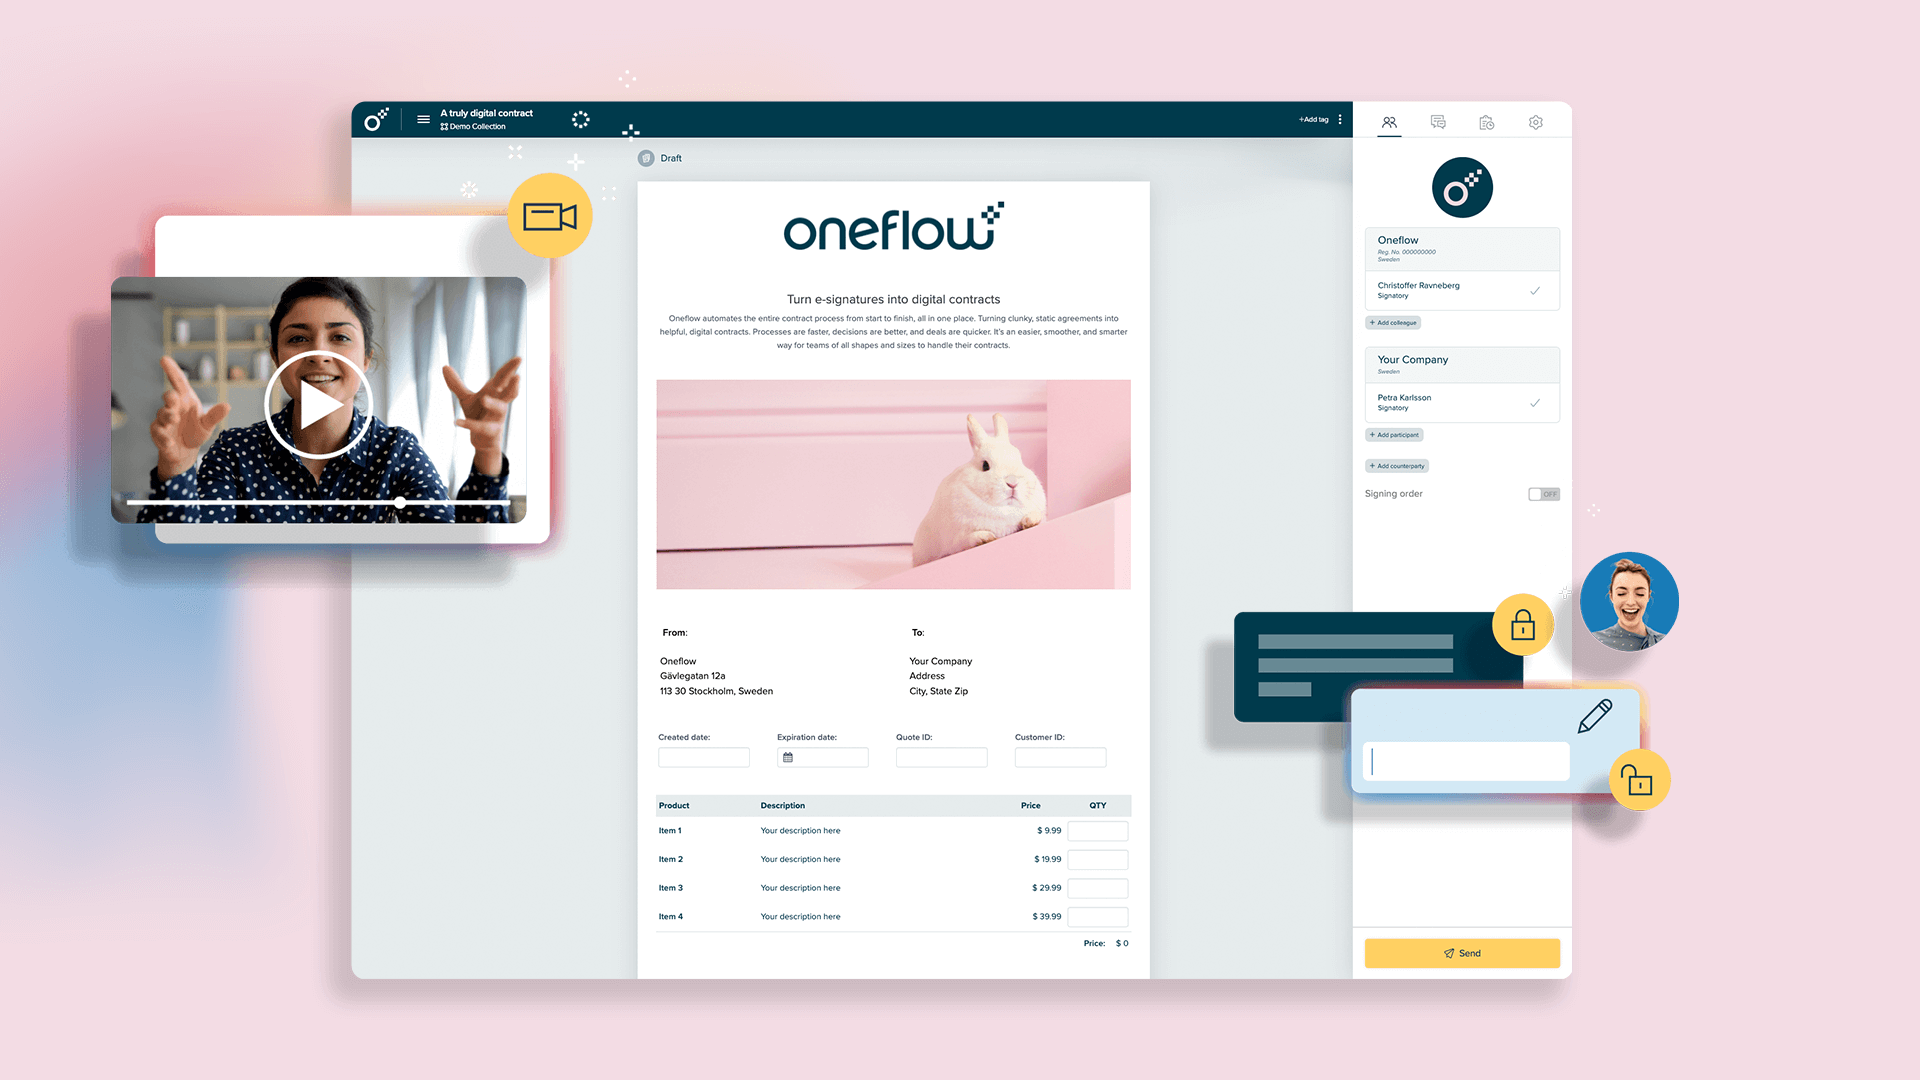This screenshot has height=1080, width=1920.
Task: Click the participants panel icon
Action: 1389,121
